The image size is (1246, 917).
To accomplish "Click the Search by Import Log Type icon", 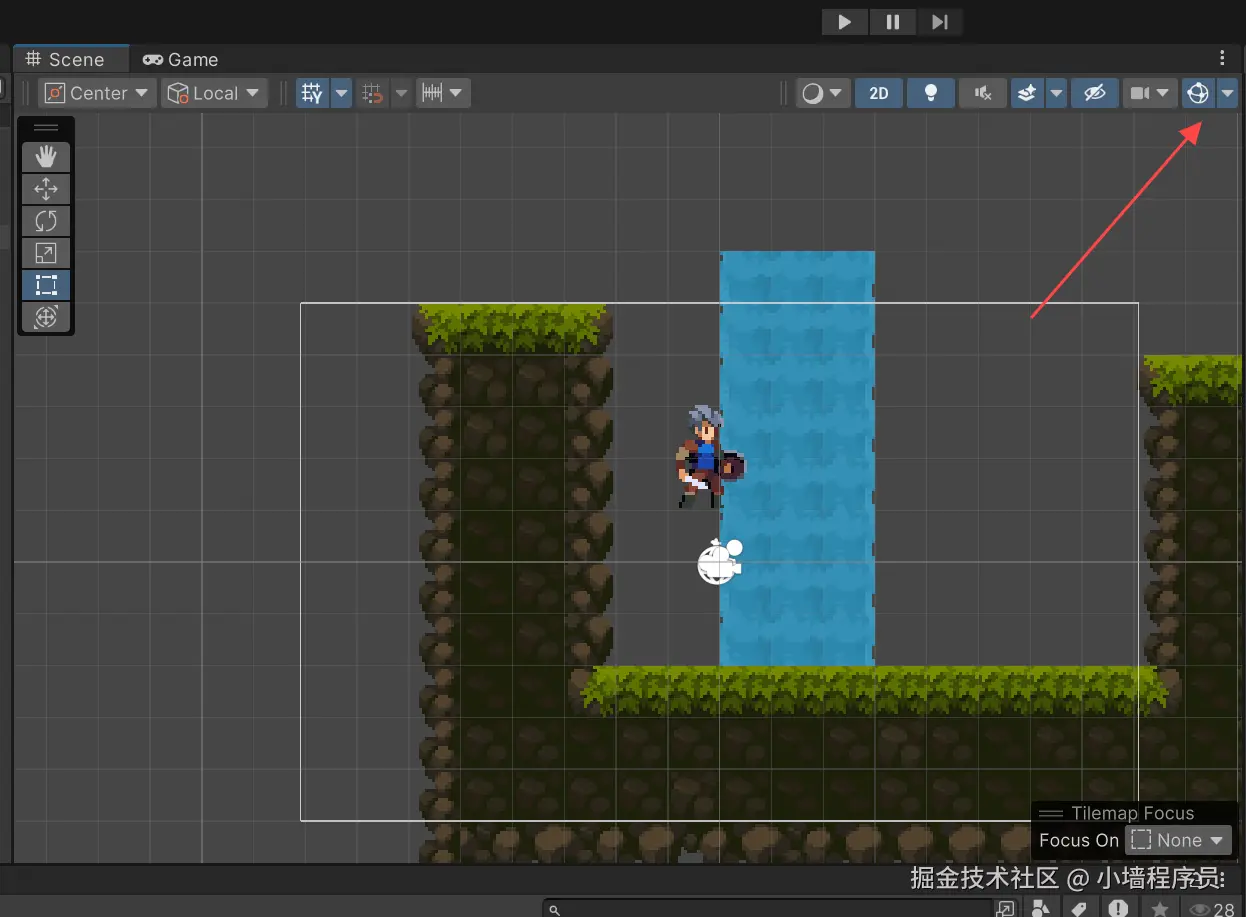I will click(x=1118, y=908).
